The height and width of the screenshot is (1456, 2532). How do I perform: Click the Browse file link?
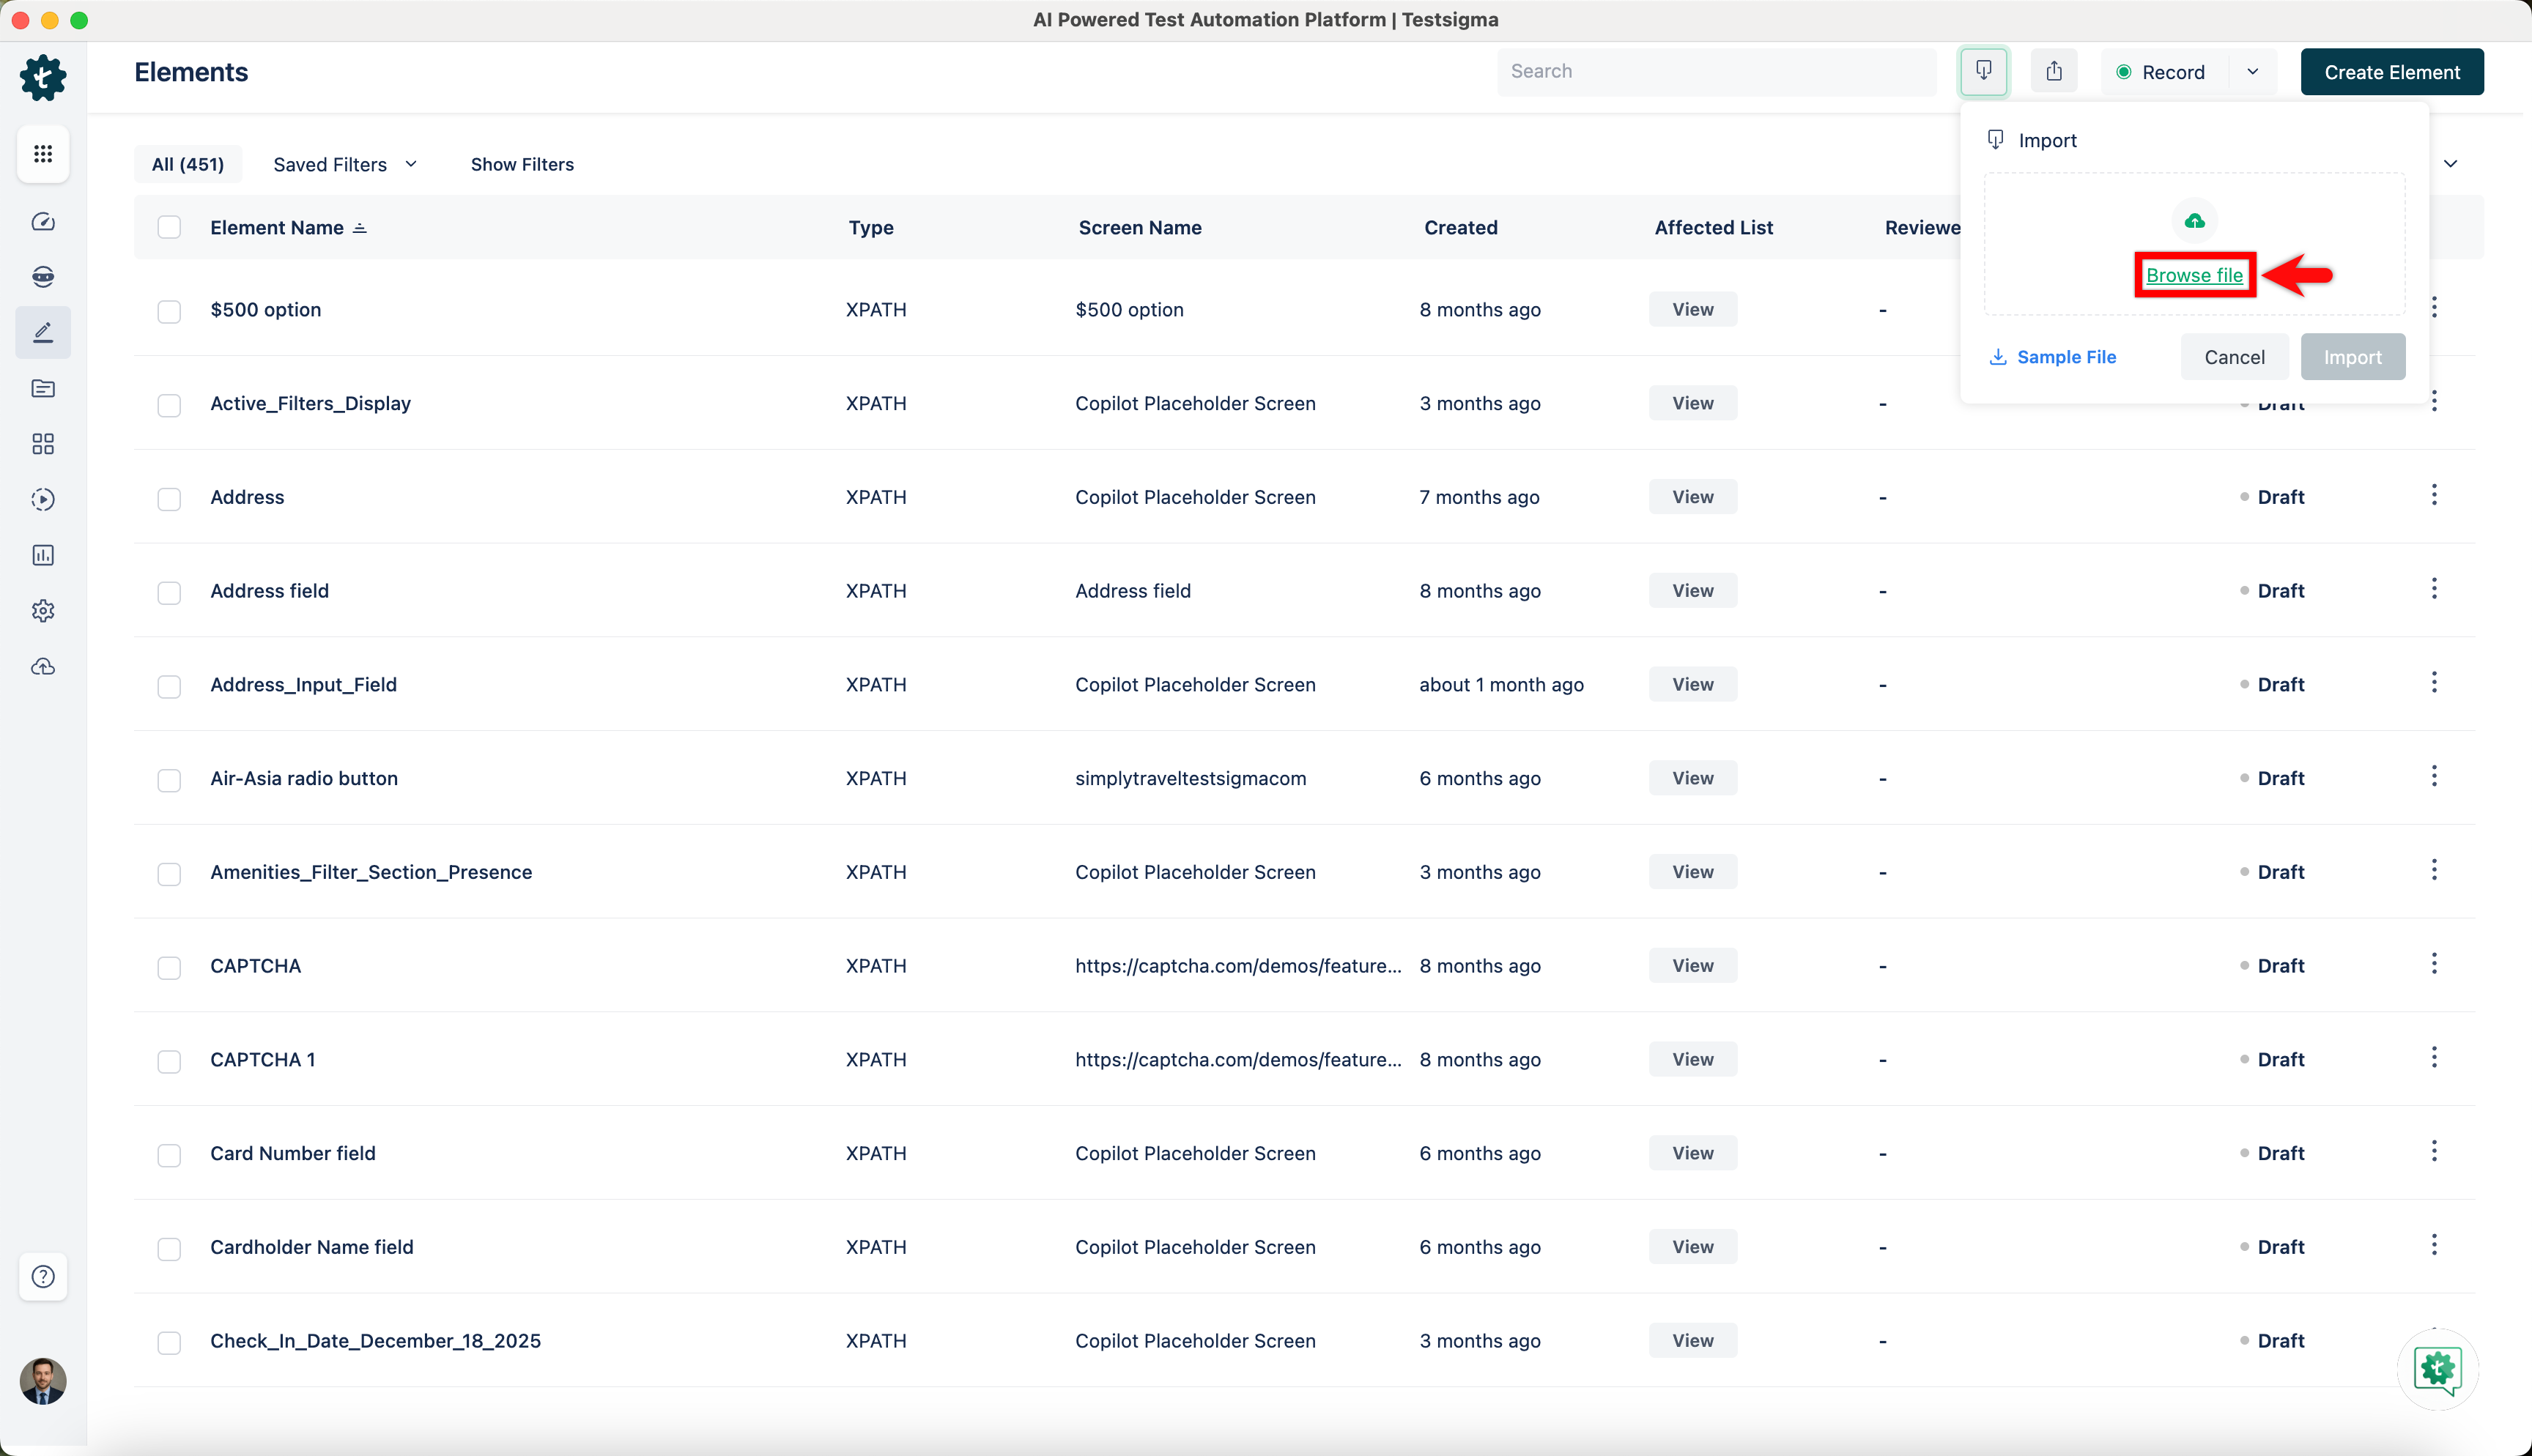coord(2194,275)
